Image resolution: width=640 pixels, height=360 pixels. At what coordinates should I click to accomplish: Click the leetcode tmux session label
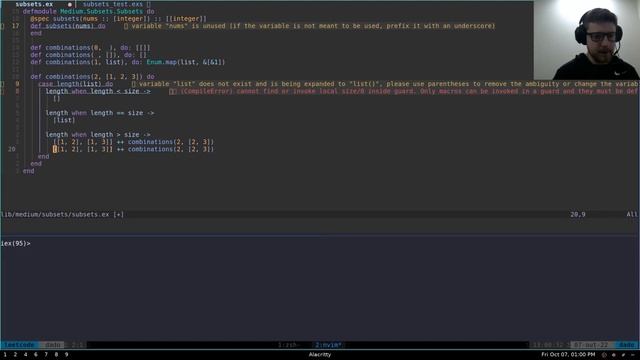tap(20, 345)
